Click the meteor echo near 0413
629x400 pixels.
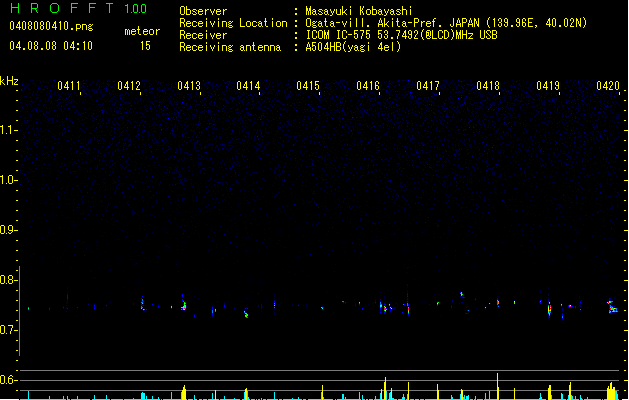pyautogui.click(x=184, y=303)
